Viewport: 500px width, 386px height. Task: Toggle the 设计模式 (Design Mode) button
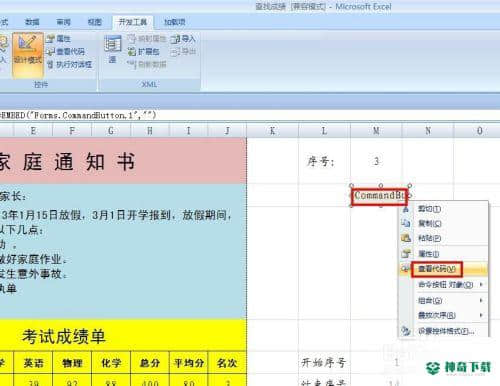click(x=28, y=55)
